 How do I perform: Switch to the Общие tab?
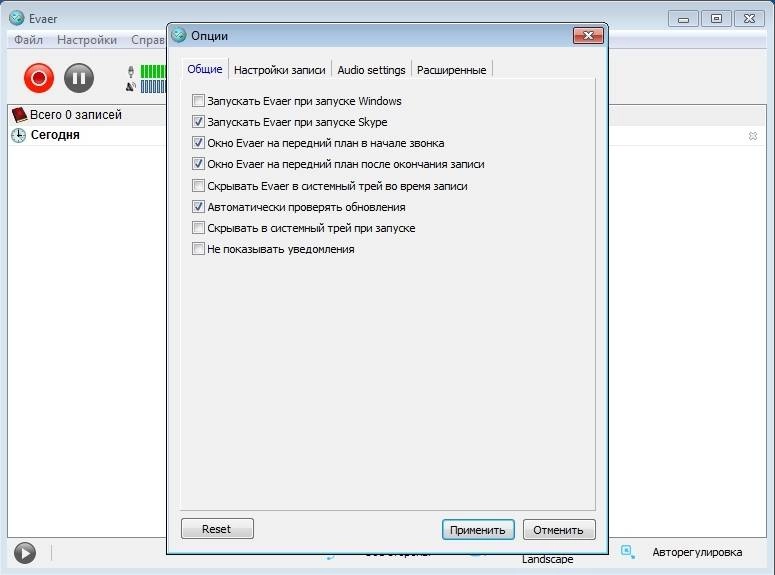pyautogui.click(x=205, y=69)
